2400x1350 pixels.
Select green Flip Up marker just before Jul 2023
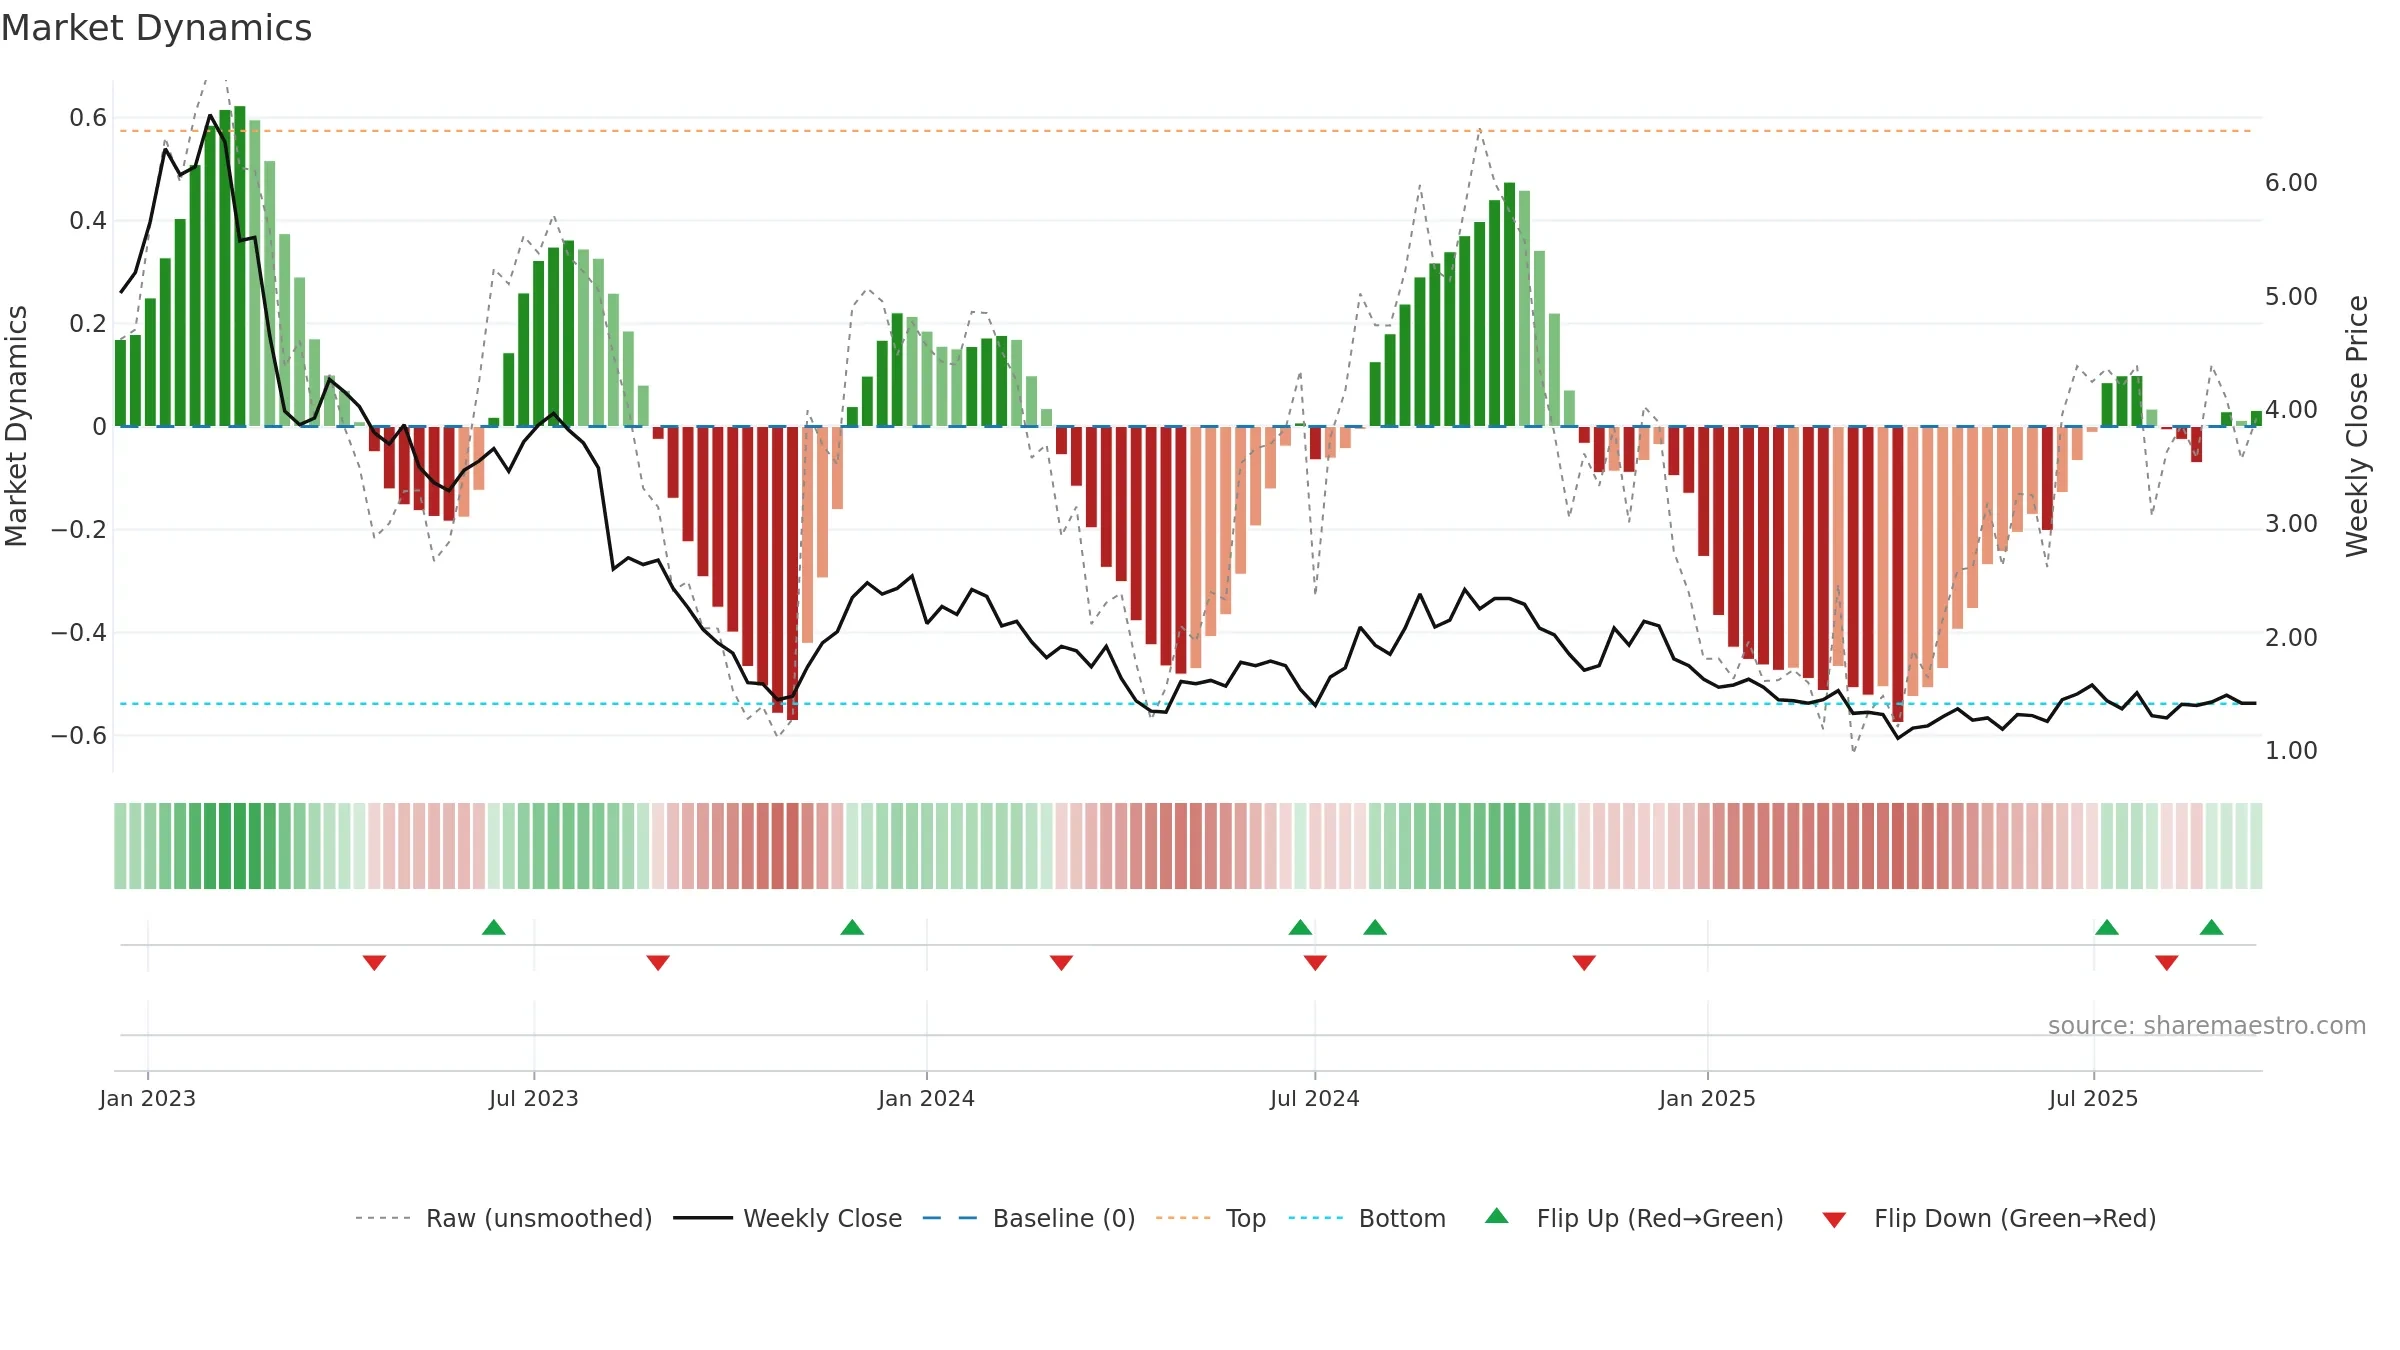(x=494, y=927)
